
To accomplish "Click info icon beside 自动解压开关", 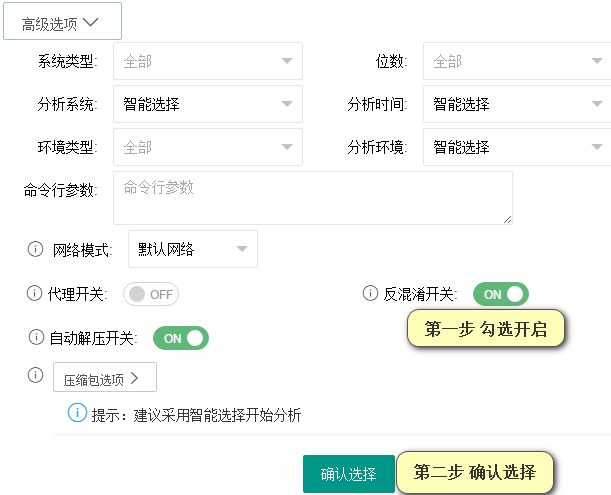I will 36,337.
